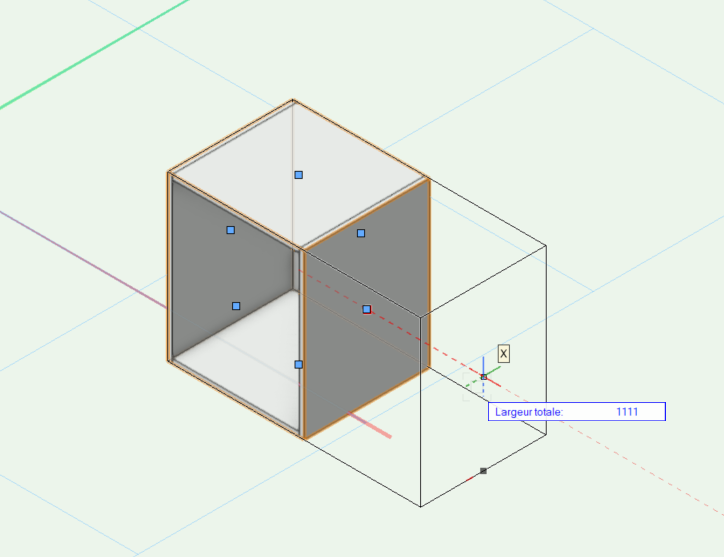Click the upper blue handle on the gray right panel
This screenshot has width=724, height=557.
coord(361,233)
